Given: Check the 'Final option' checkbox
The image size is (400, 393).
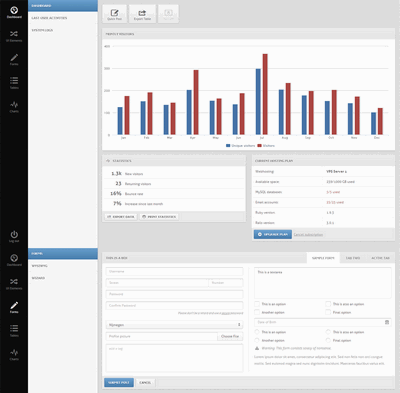Looking at the screenshot, I should [x=328, y=312].
